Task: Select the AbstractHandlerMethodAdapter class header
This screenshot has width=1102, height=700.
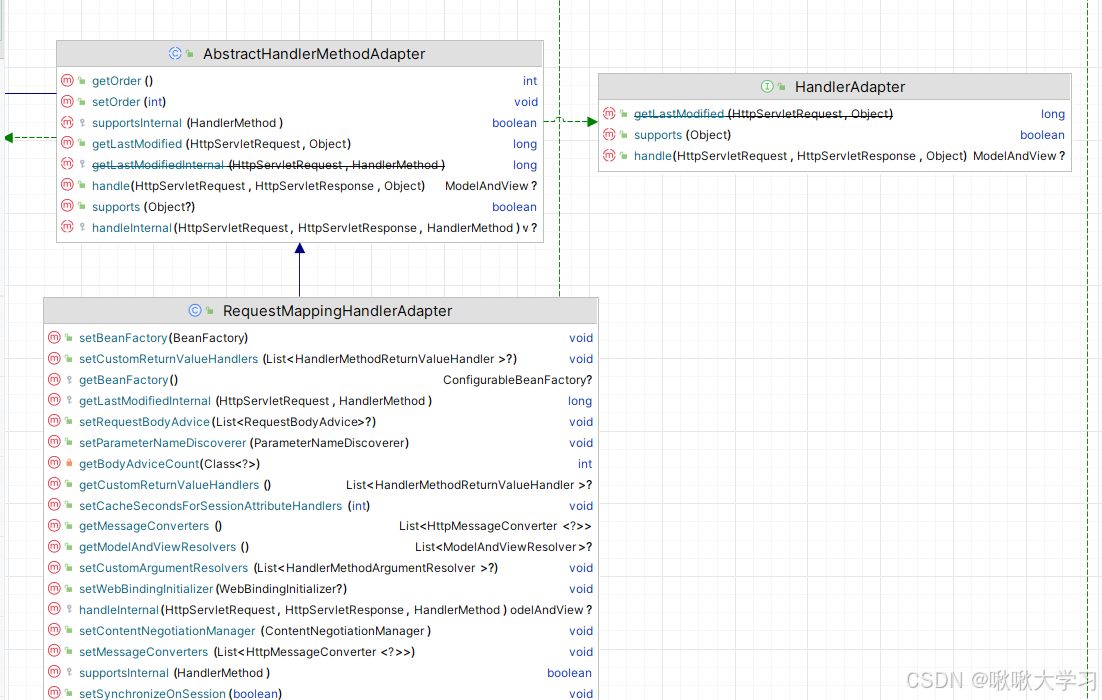Action: pos(300,53)
